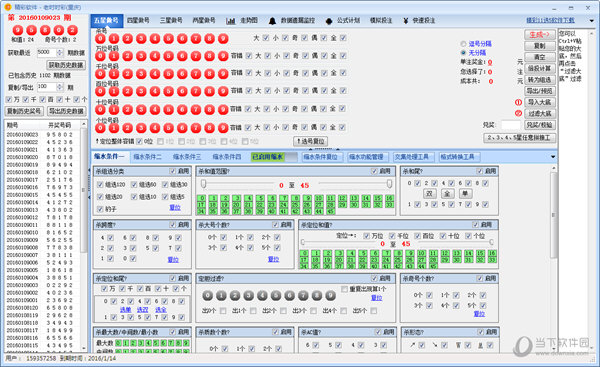The height and width of the screenshot is (367, 600).
Task: Click the stepper arrows of 复制/导出 100 field
Action: (60, 87)
